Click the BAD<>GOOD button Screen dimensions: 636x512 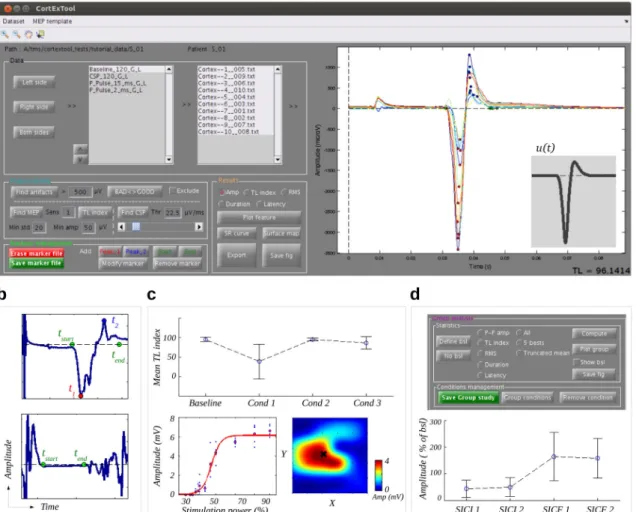[134, 191]
